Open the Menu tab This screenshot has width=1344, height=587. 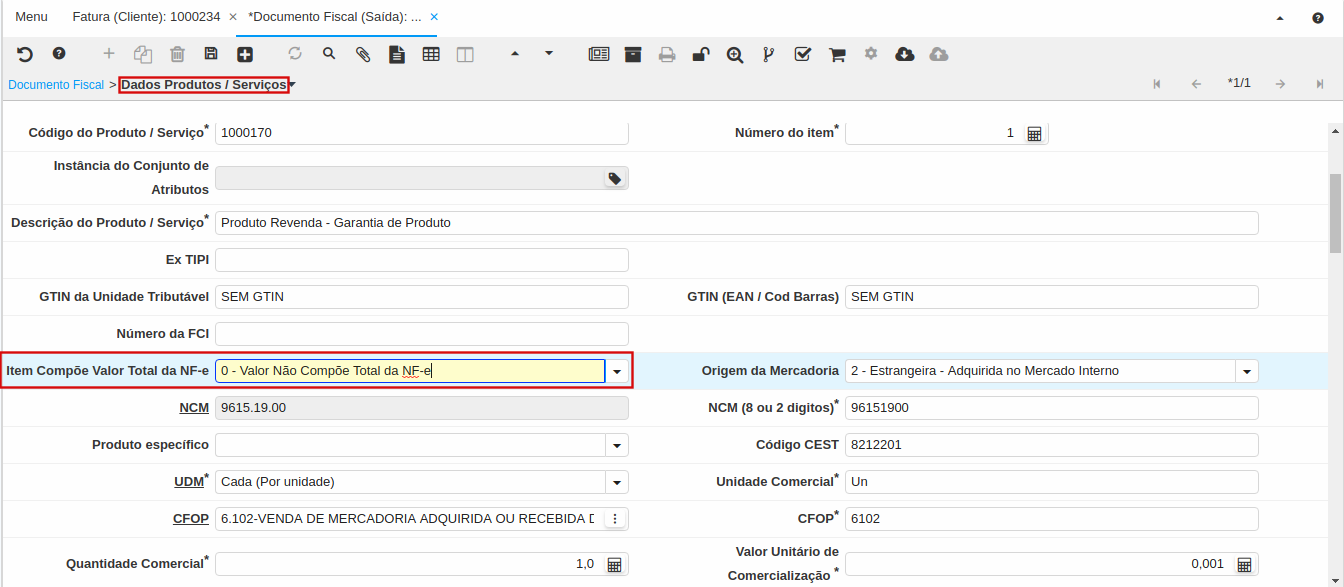point(31,17)
